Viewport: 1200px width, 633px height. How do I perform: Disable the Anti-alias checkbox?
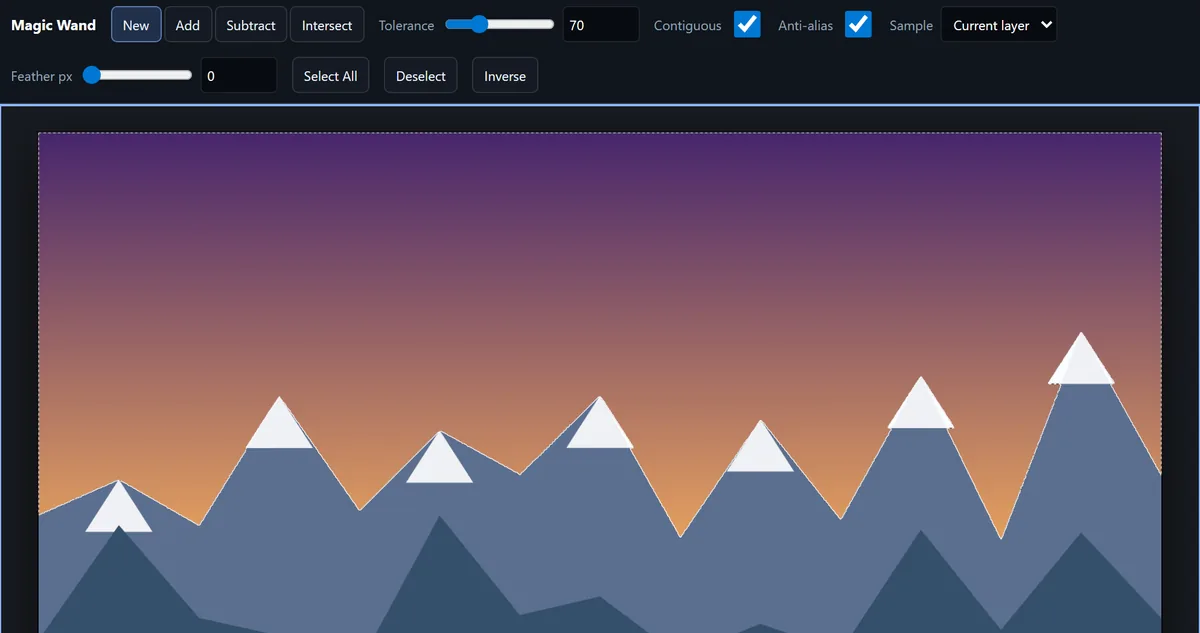(x=858, y=24)
